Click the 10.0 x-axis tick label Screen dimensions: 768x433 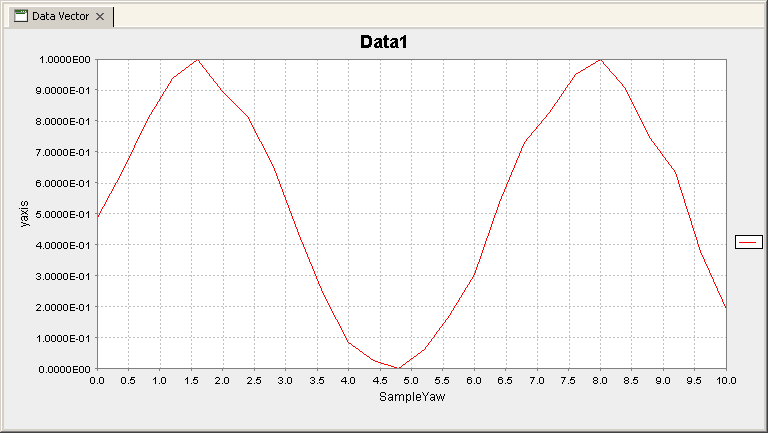pyautogui.click(x=724, y=381)
